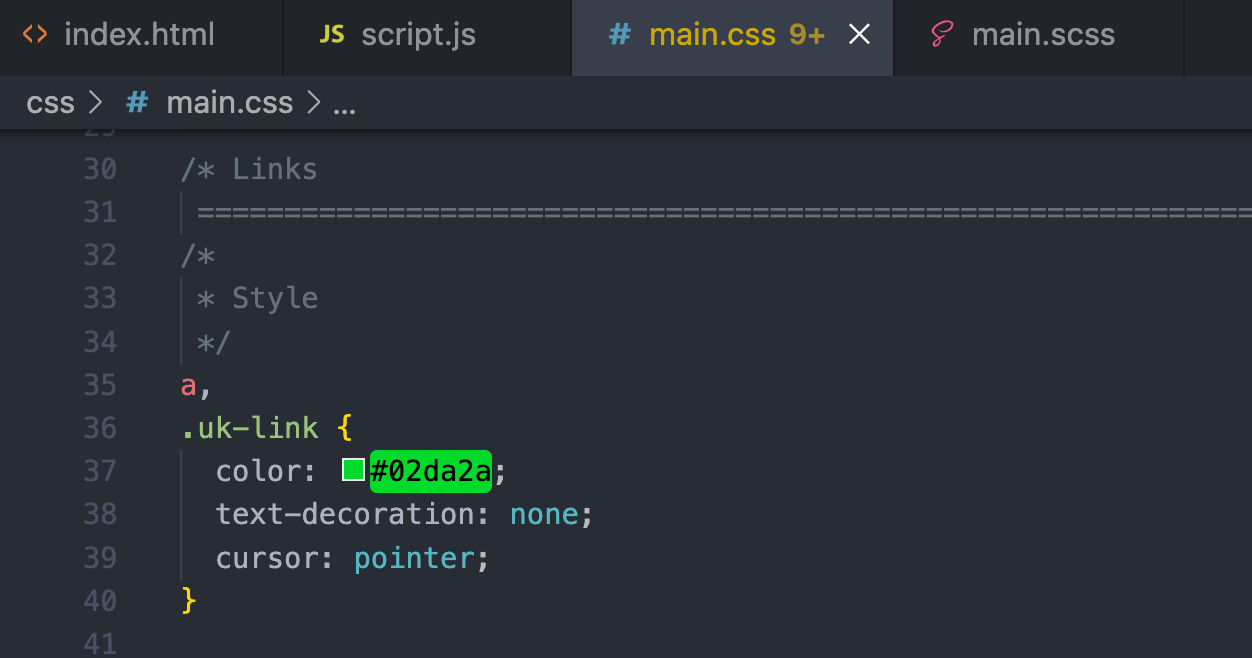Place cursor on the .uk-link selector
The width and height of the screenshot is (1252, 658).
pos(249,428)
